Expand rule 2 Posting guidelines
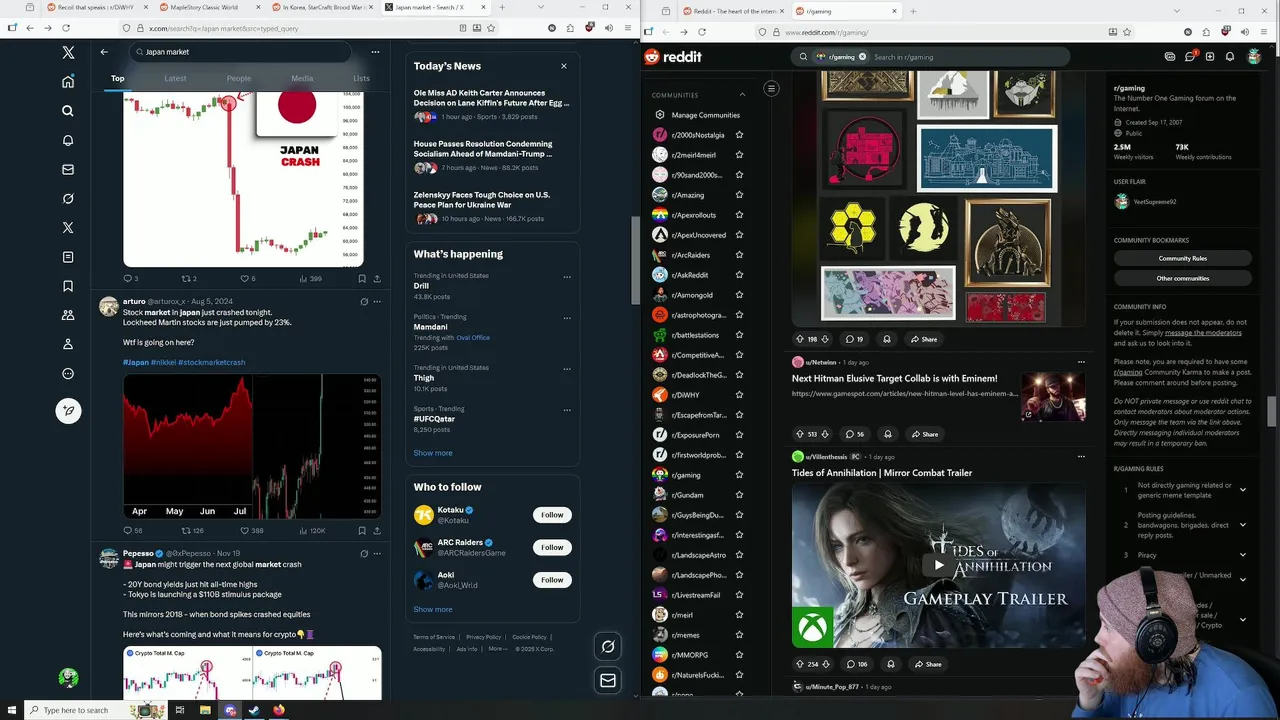The width and height of the screenshot is (1280, 720). click(x=1243, y=525)
